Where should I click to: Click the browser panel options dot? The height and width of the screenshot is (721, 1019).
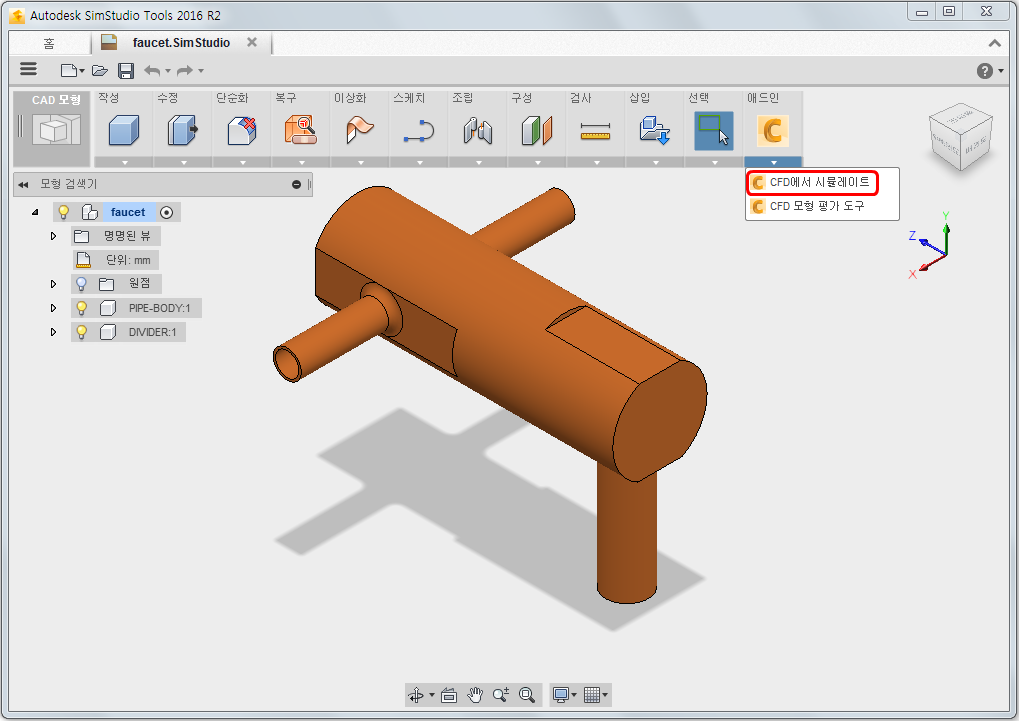point(296,185)
